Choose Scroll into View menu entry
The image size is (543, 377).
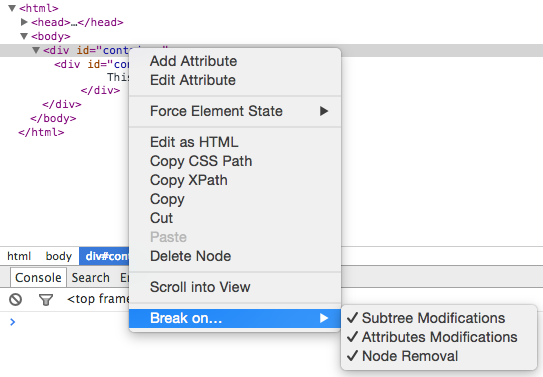235,287
